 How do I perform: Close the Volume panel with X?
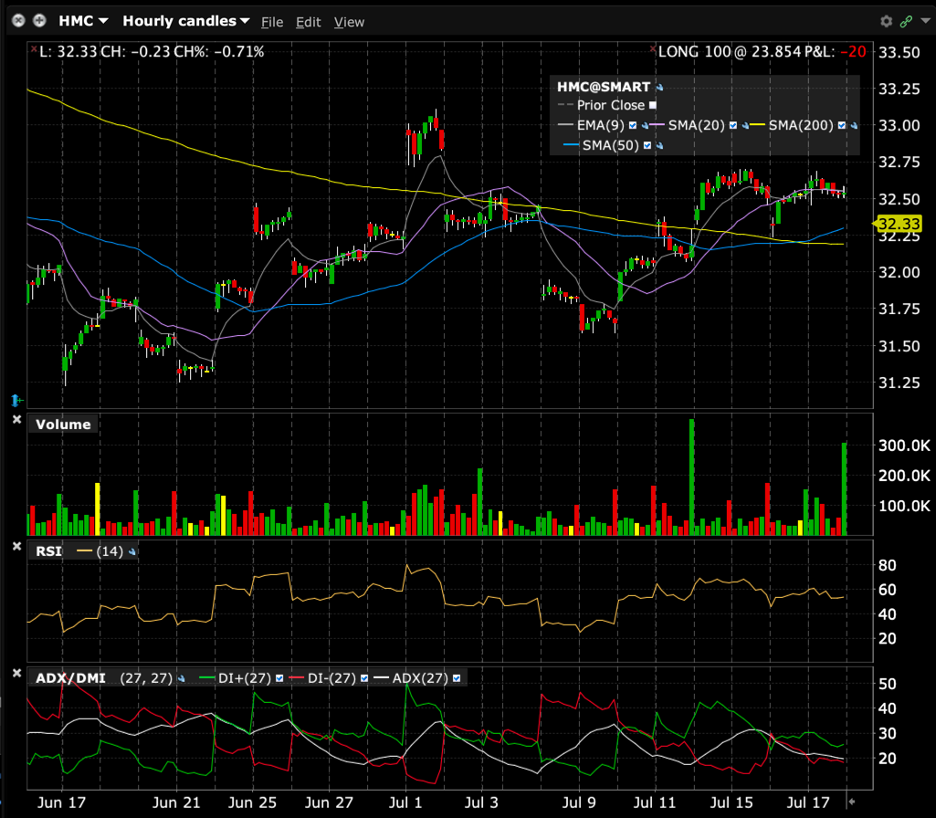pos(16,420)
